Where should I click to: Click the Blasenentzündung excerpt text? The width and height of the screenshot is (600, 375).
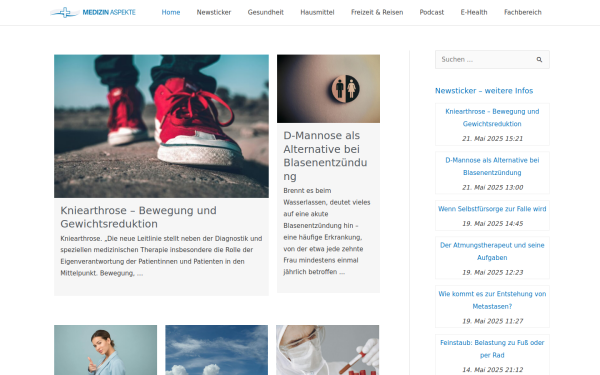click(327, 231)
